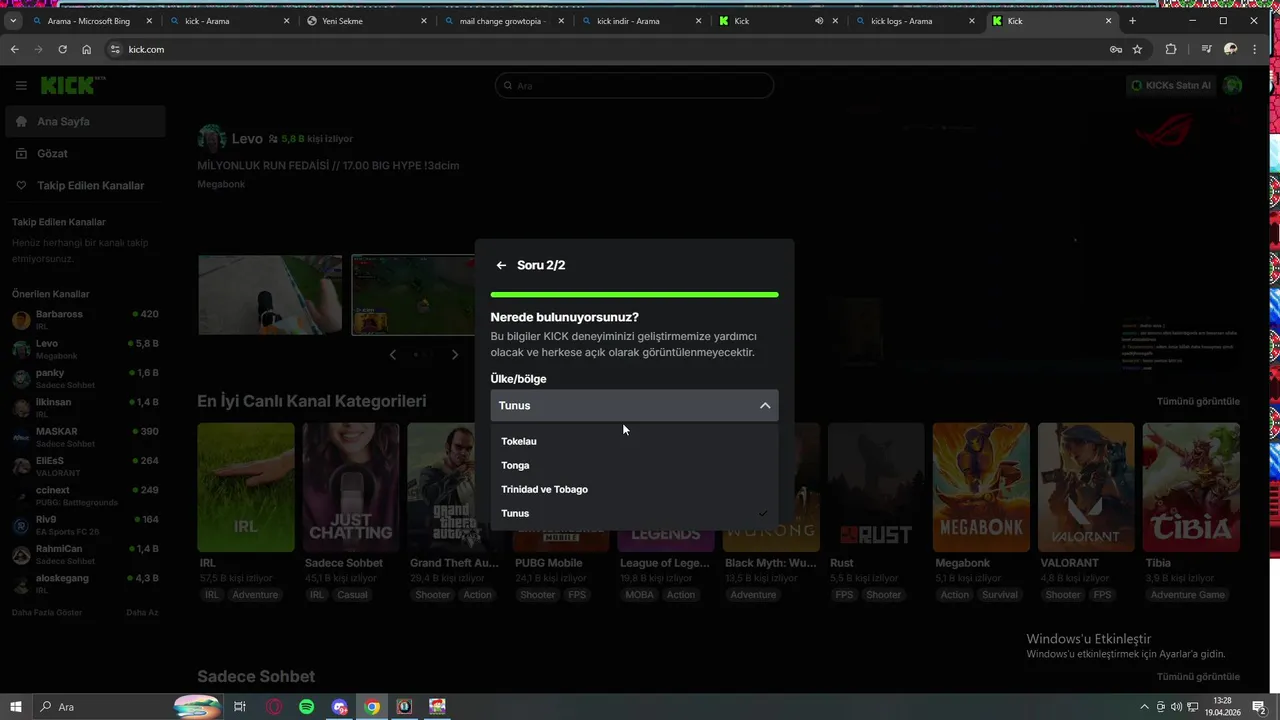Open the media control icon
1280x720 pixels.
click(x=1206, y=49)
